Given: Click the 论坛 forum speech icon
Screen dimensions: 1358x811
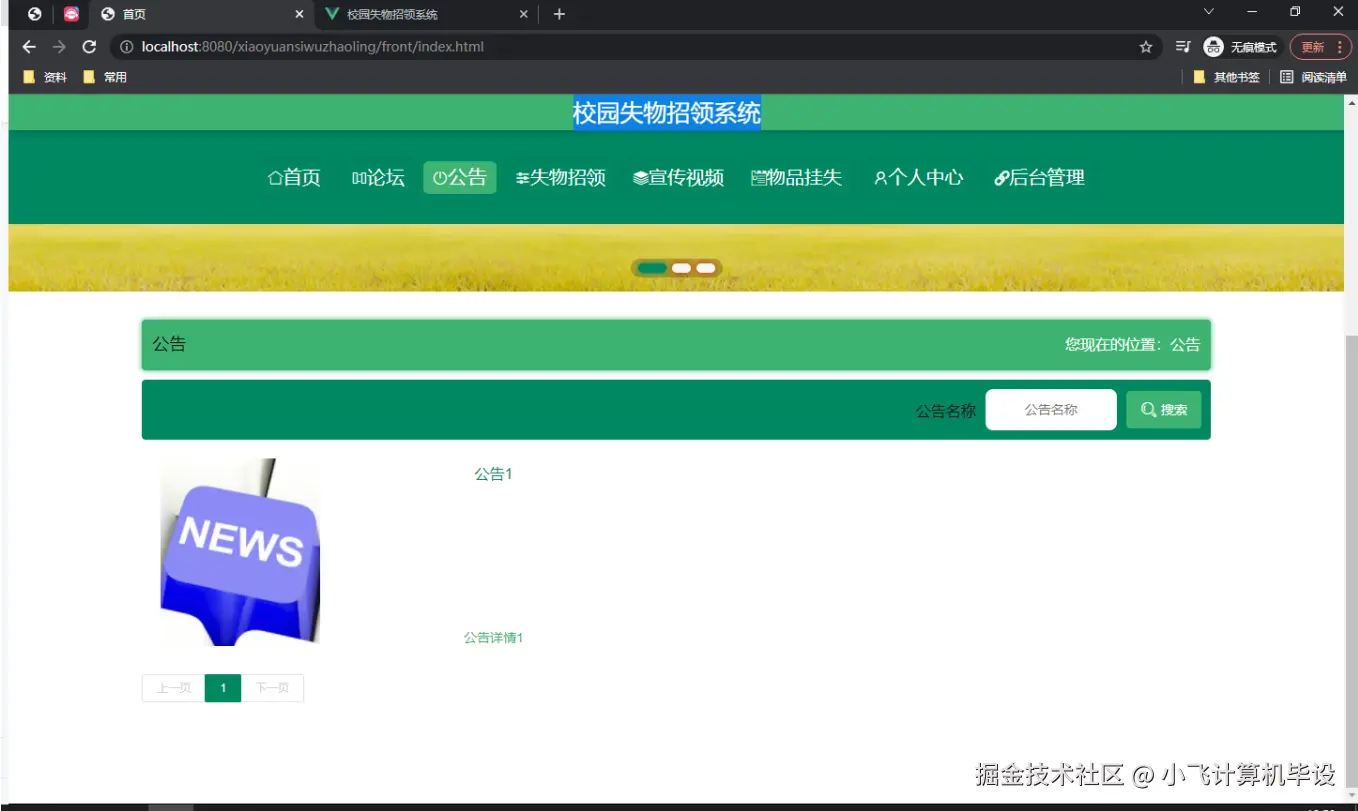Looking at the screenshot, I should click(x=358, y=177).
